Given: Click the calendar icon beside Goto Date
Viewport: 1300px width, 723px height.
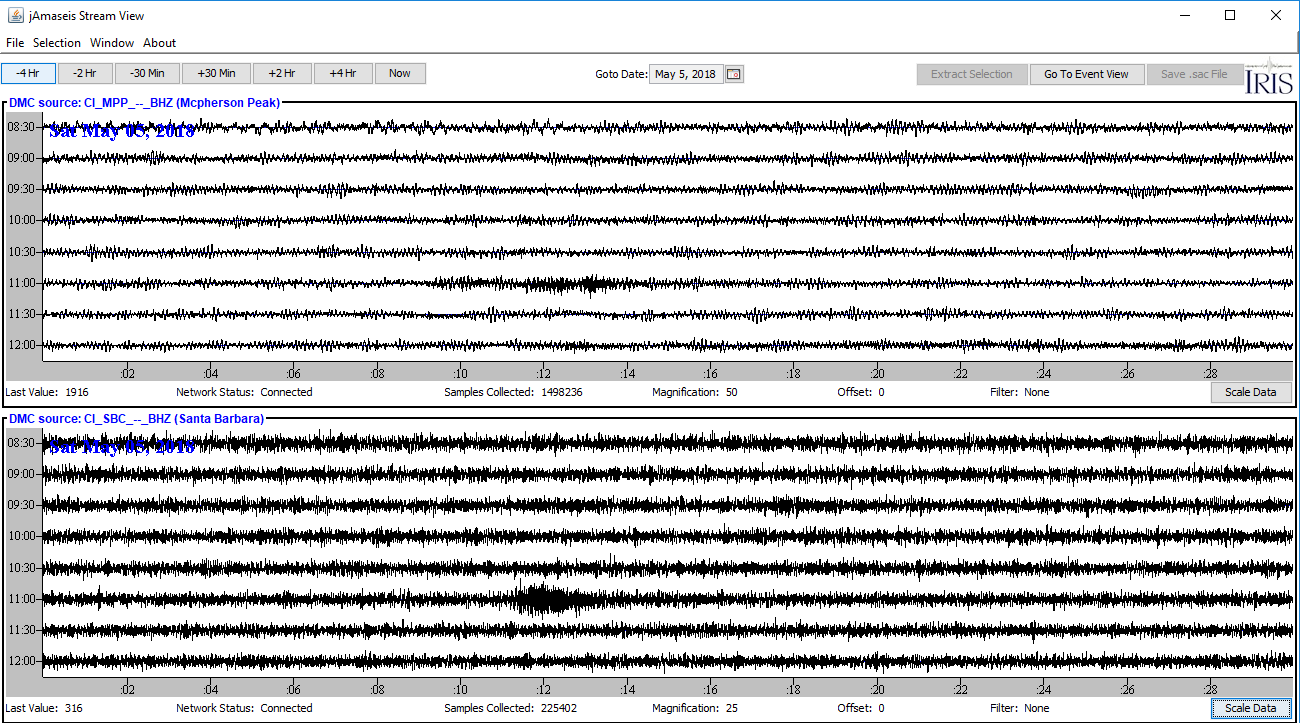Looking at the screenshot, I should click(734, 74).
